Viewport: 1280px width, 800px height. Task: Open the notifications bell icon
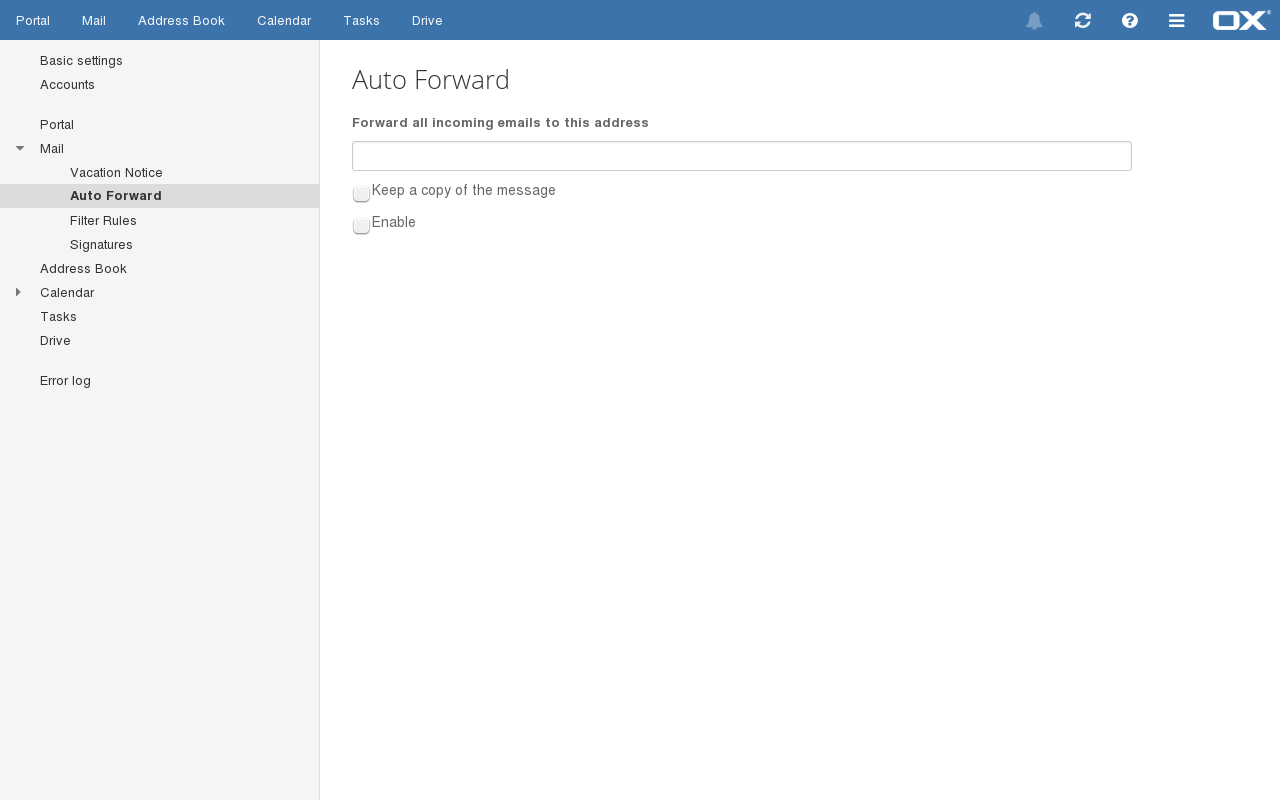coord(1034,21)
